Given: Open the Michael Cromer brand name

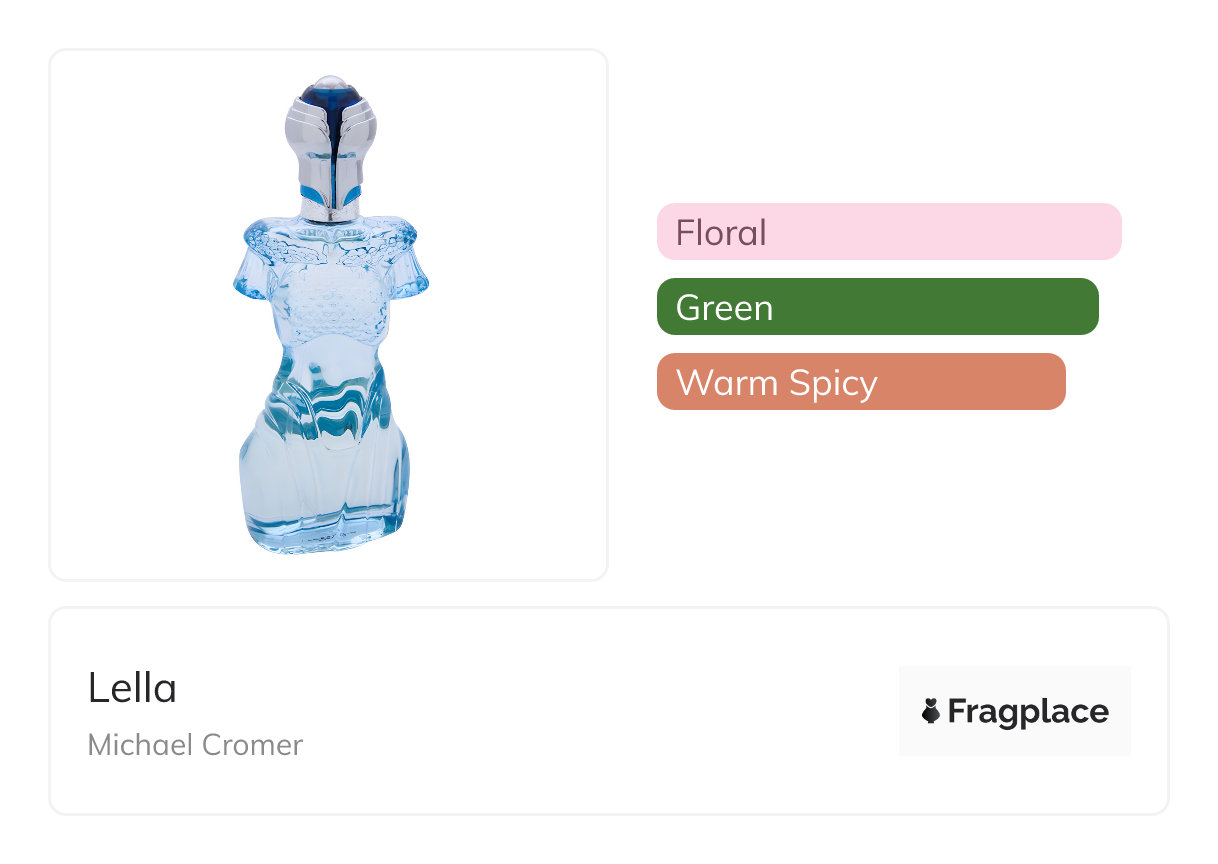Looking at the screenshot, I should pyautogui.click(x=195, y=745).
